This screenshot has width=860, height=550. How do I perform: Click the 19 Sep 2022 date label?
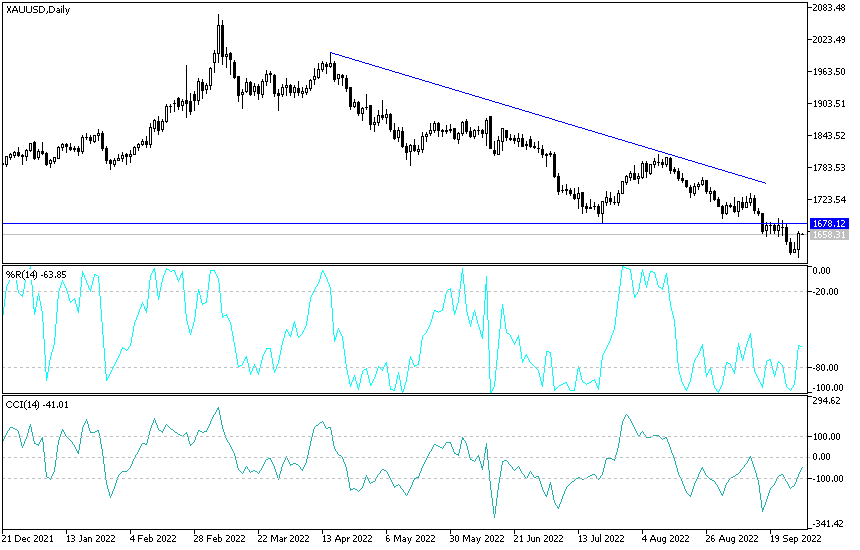tap(796, 538)
